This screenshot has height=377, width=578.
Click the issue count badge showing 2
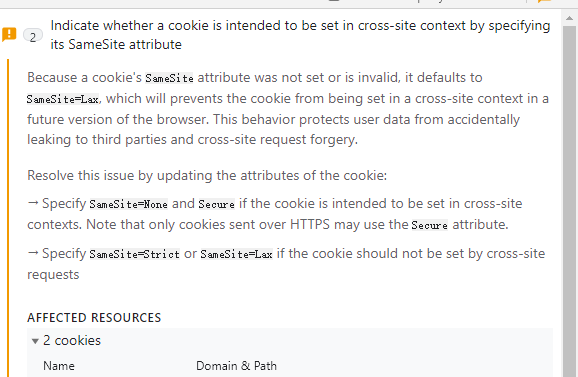click(x=33, y=36)
